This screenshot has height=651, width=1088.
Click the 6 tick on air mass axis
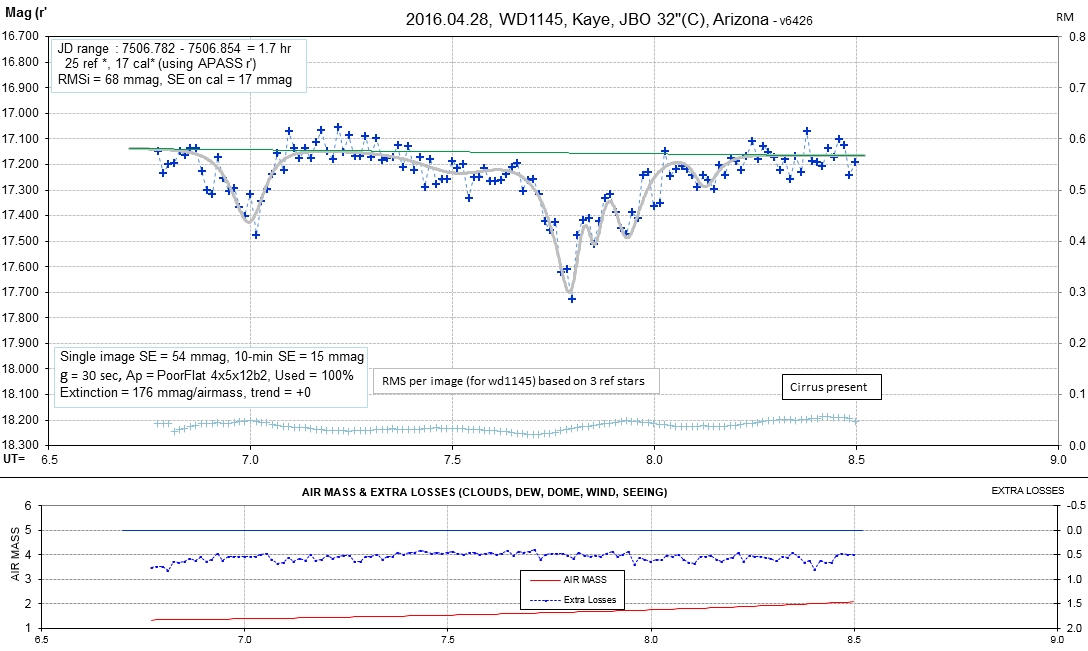point(28,506)
